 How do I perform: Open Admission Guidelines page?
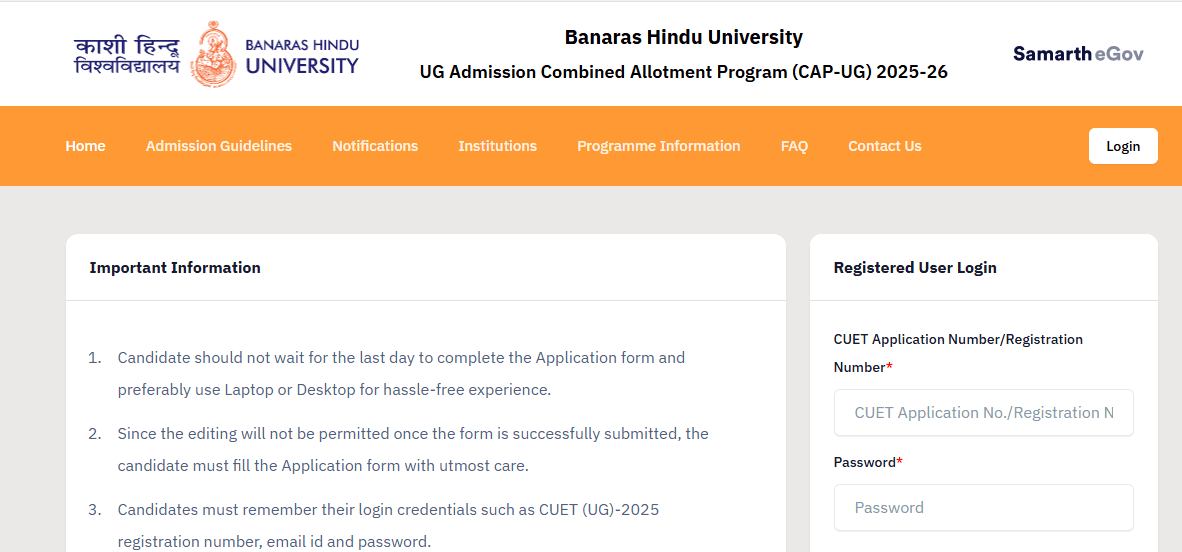tap(219, 146)
